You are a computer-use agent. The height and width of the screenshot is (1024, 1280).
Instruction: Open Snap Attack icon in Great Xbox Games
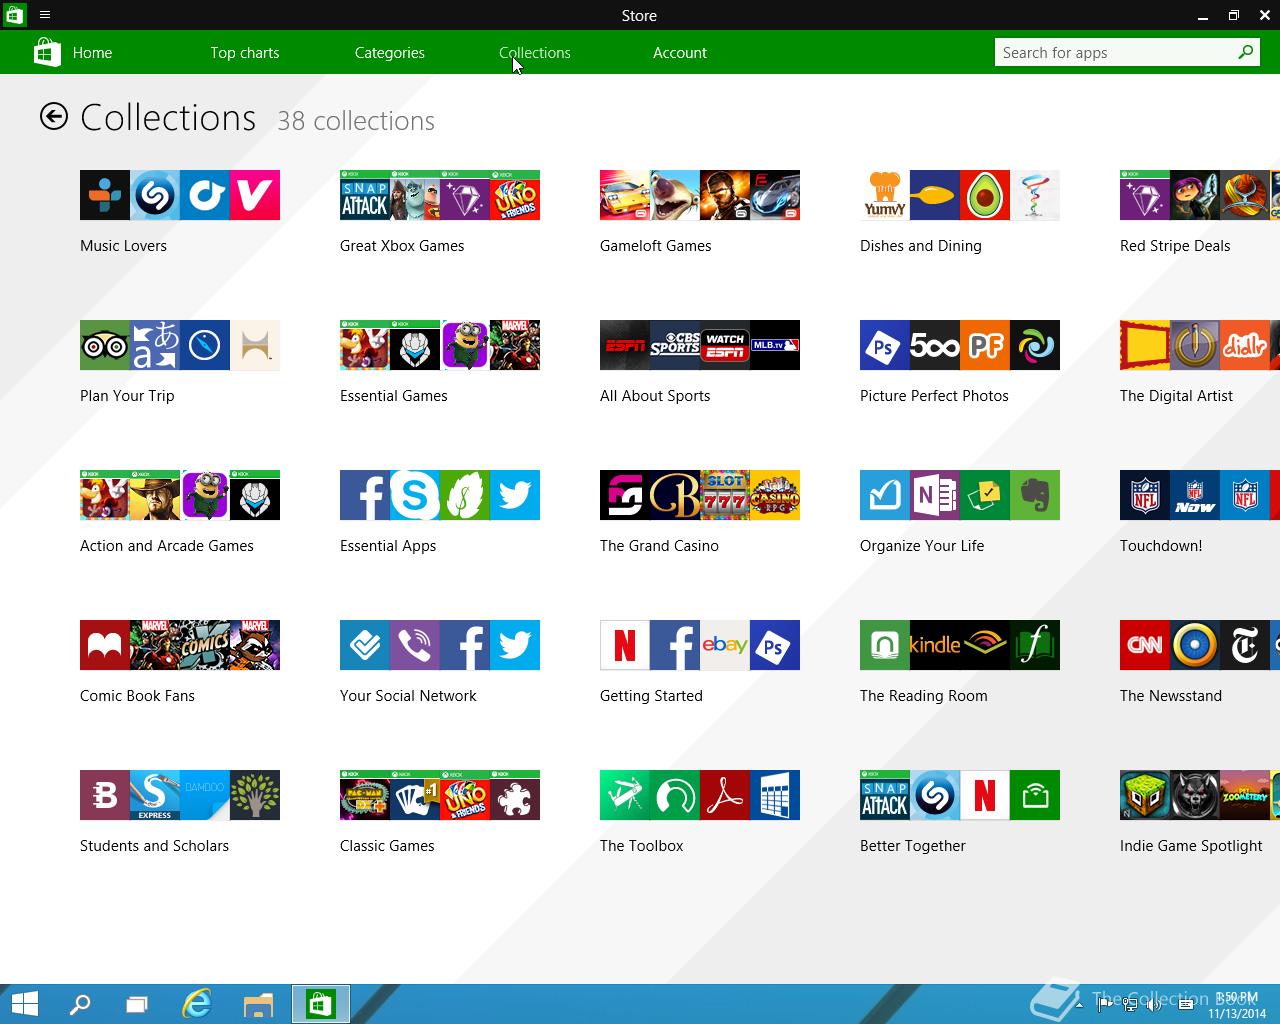pos(365,195)
